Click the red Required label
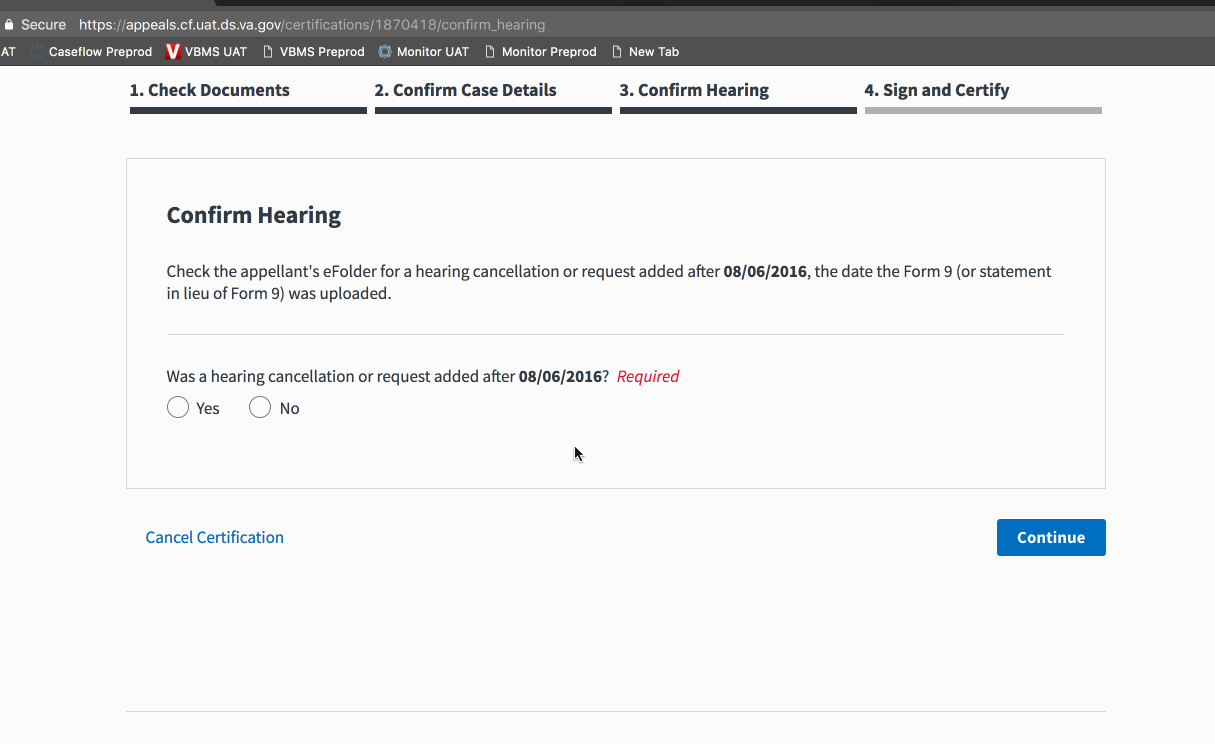This screenshot has width=1215, height=744. coord(648,376)
